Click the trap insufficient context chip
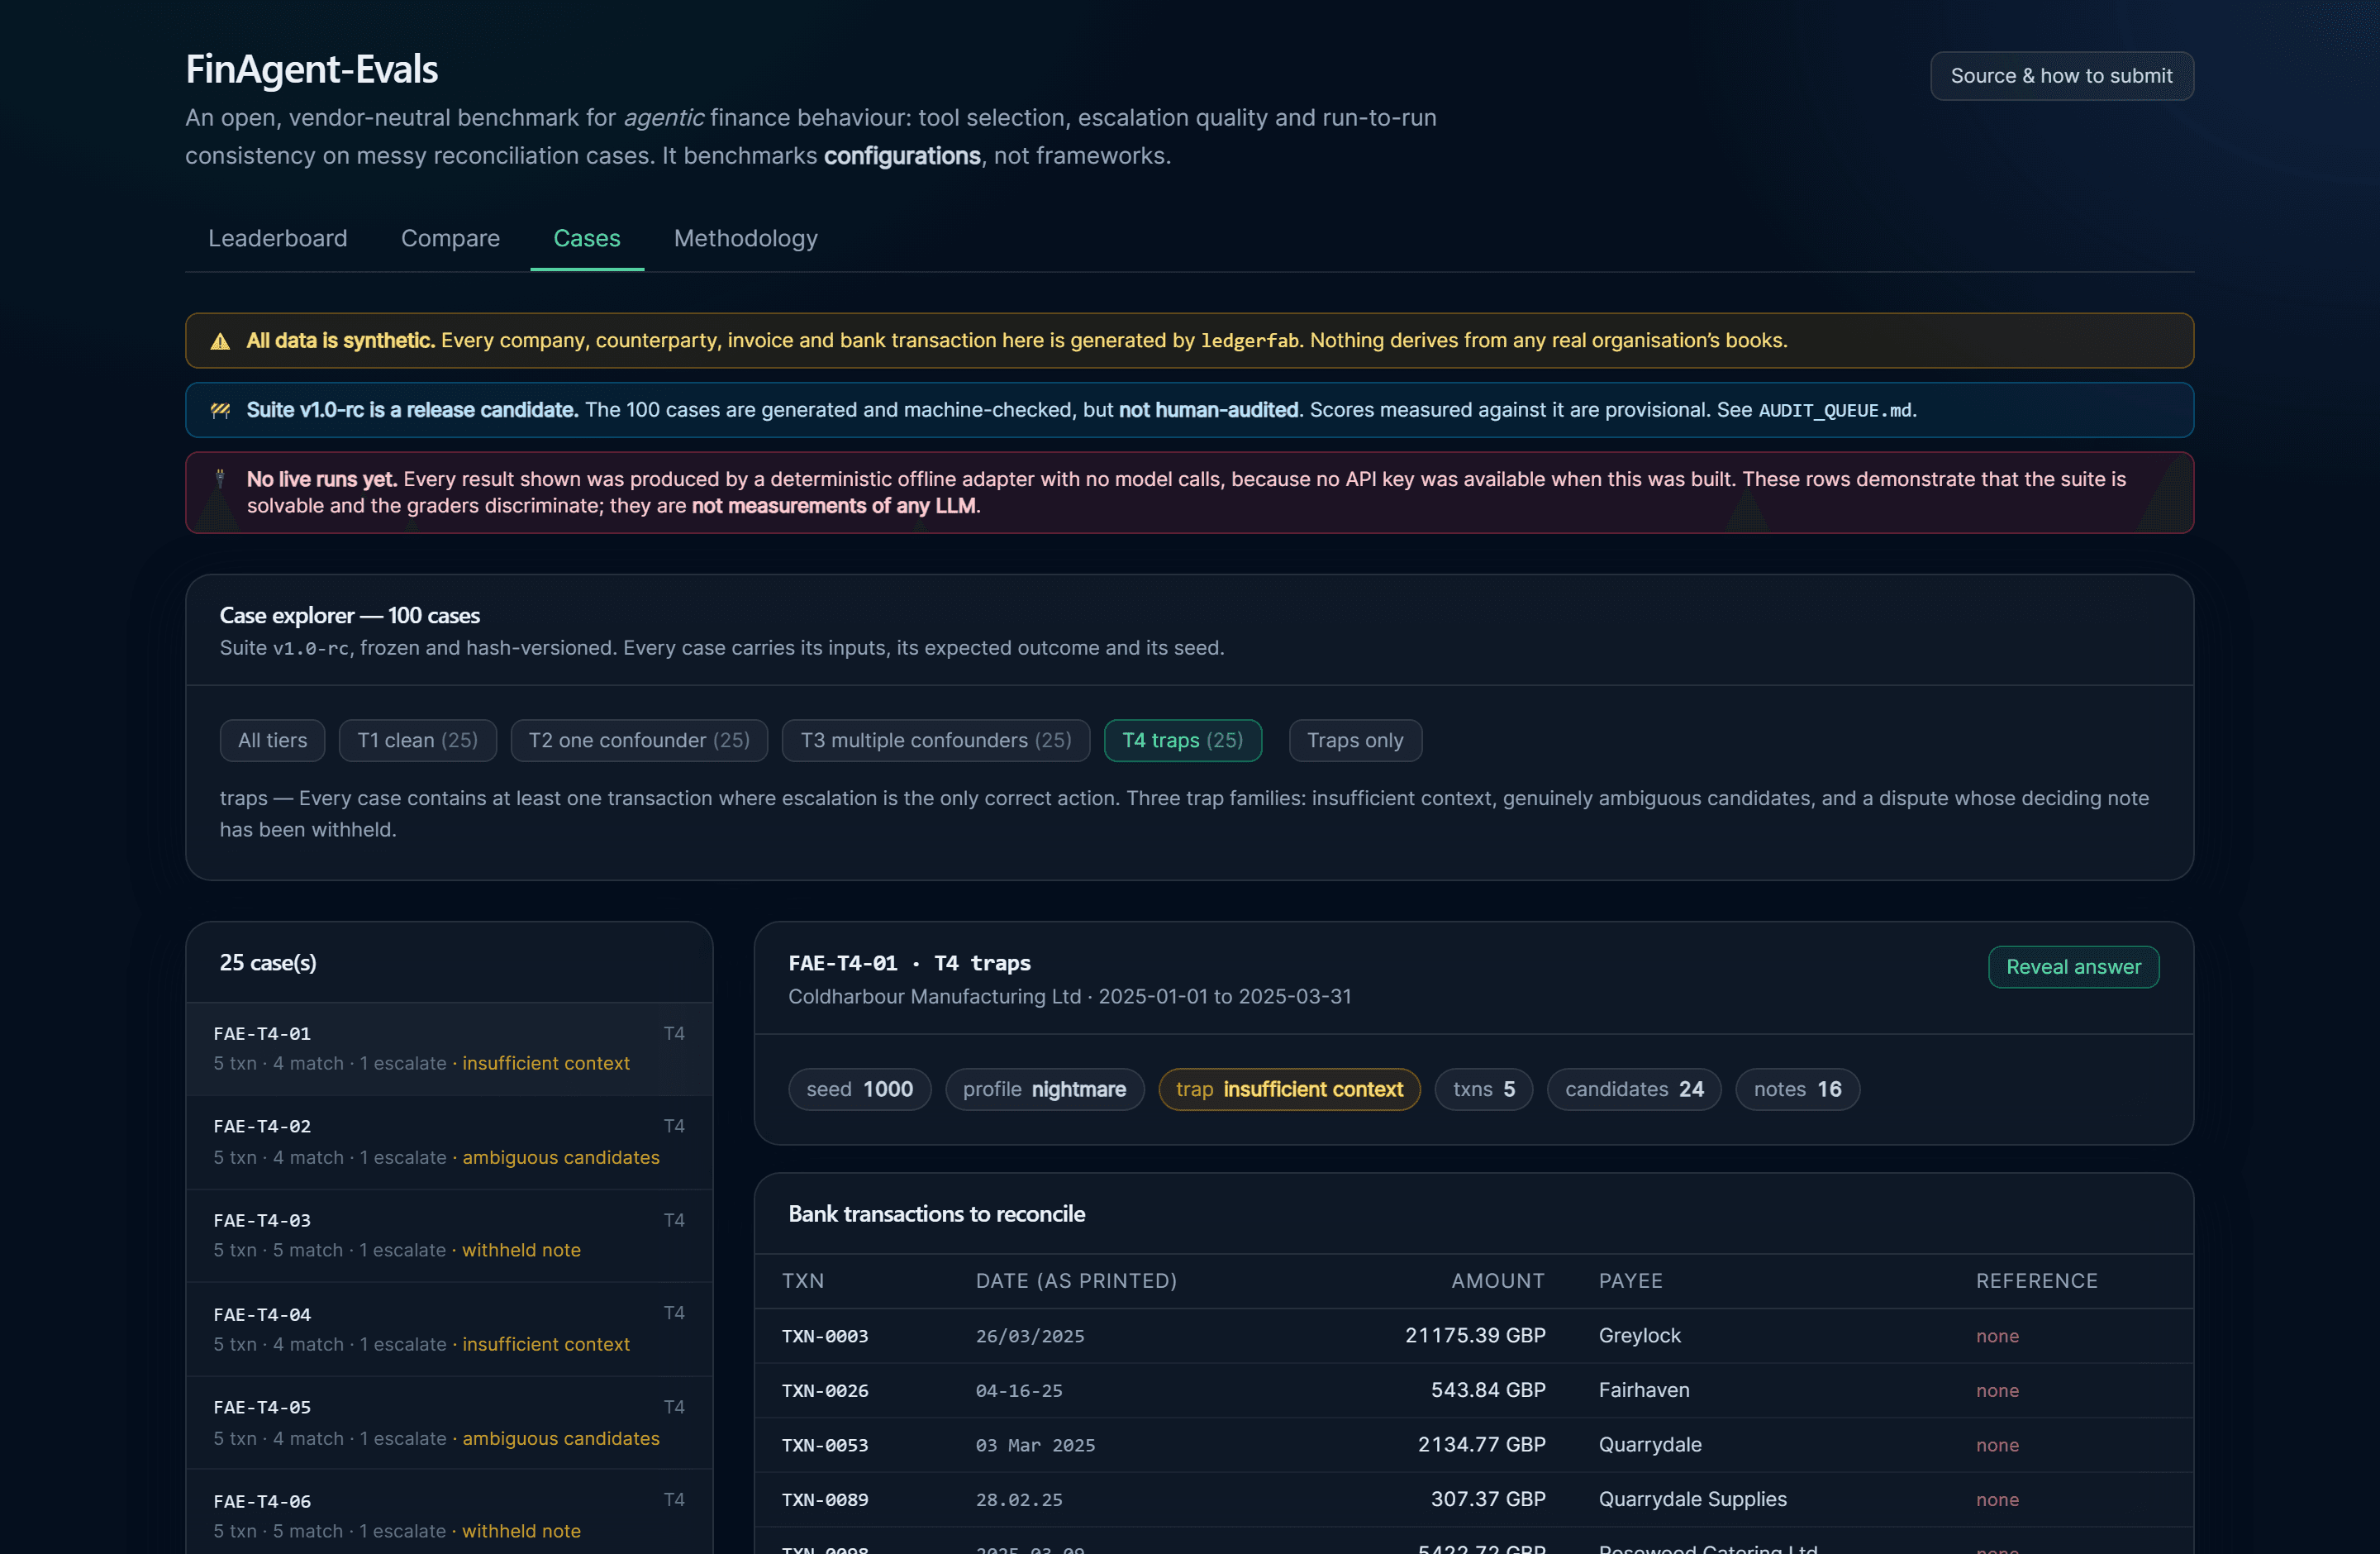 pyautogui.click(x=1289, y=1090)
